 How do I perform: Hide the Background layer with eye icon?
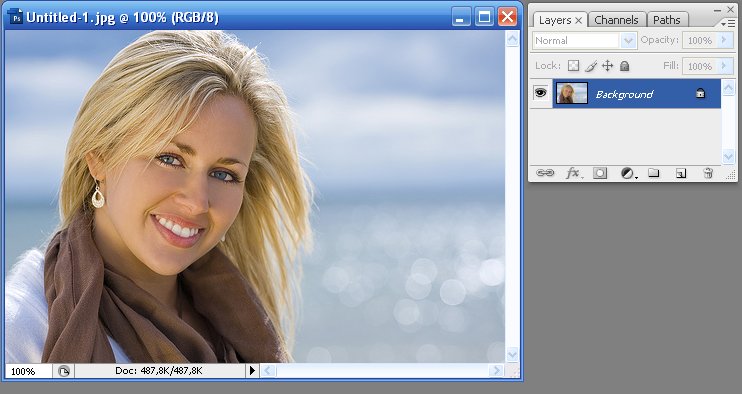540,93
